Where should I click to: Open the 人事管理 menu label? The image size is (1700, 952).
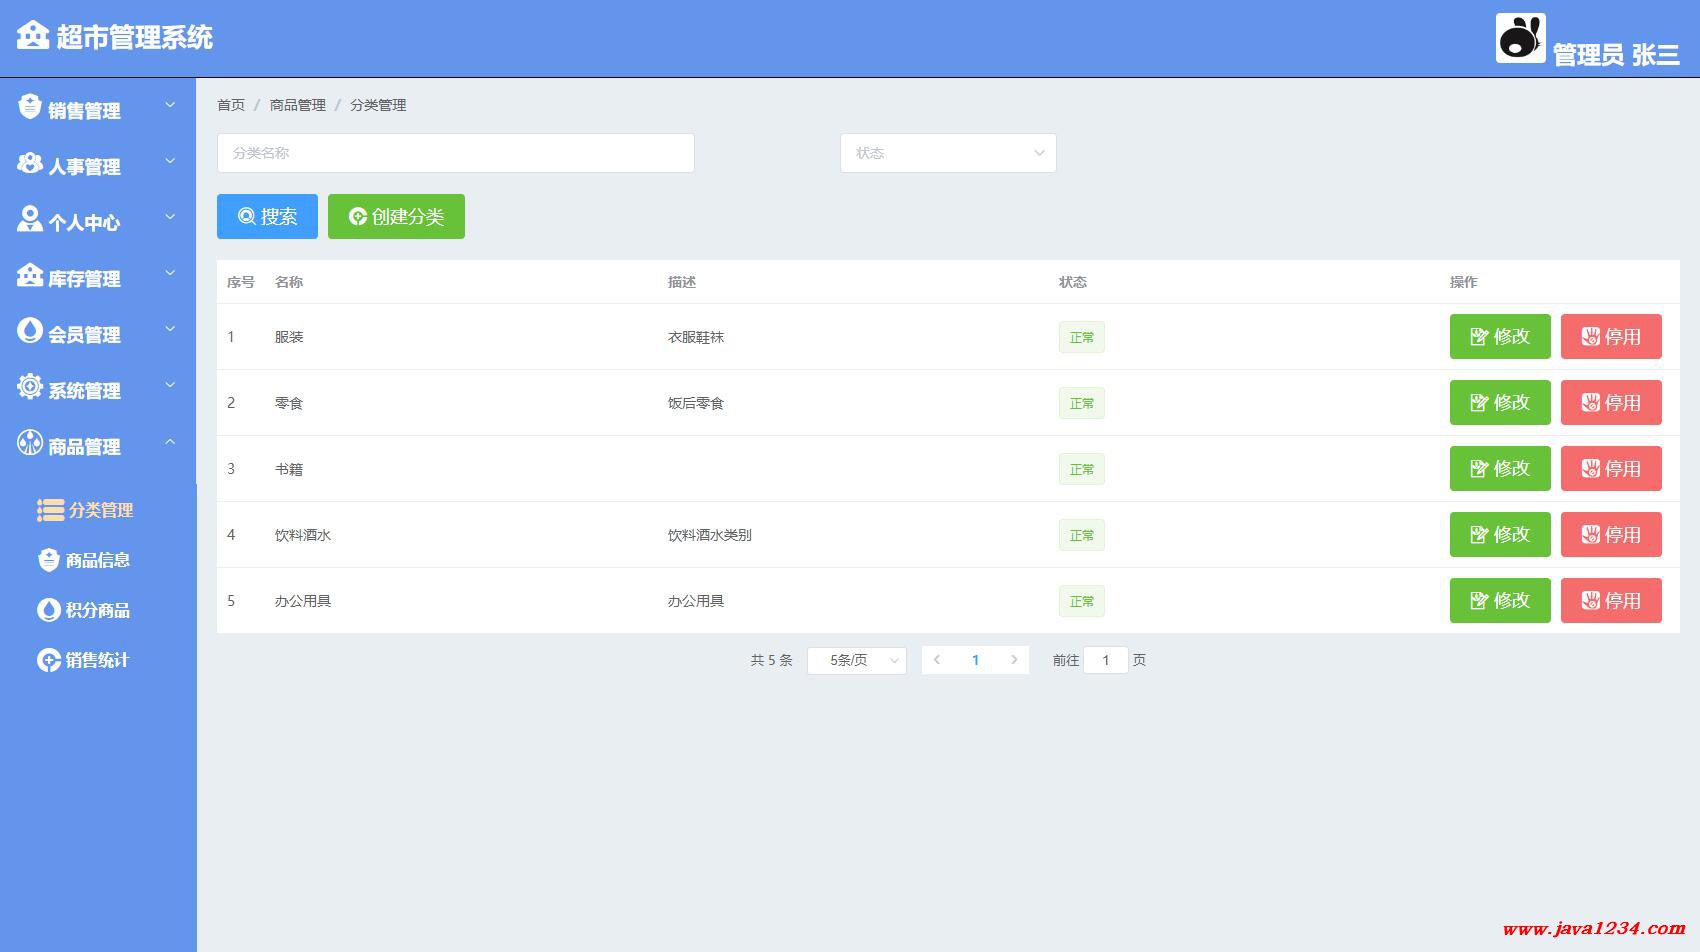tap(84, 167)
